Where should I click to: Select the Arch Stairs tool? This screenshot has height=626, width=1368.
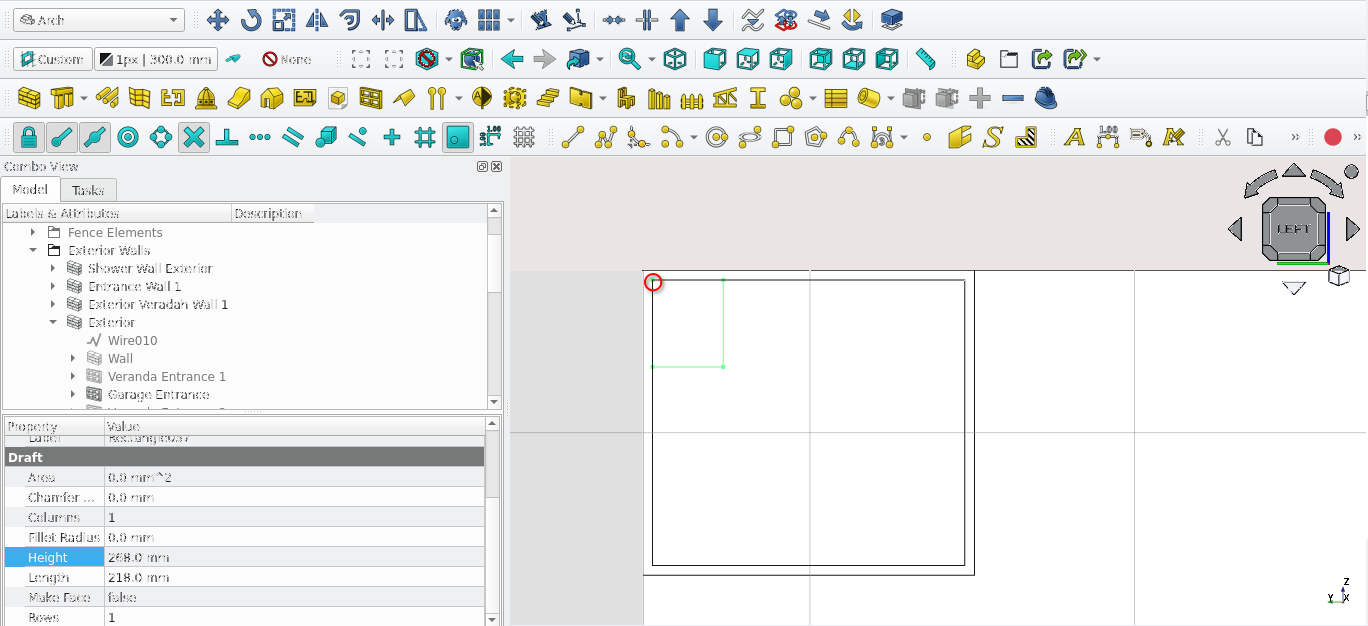tap(547, 98)
